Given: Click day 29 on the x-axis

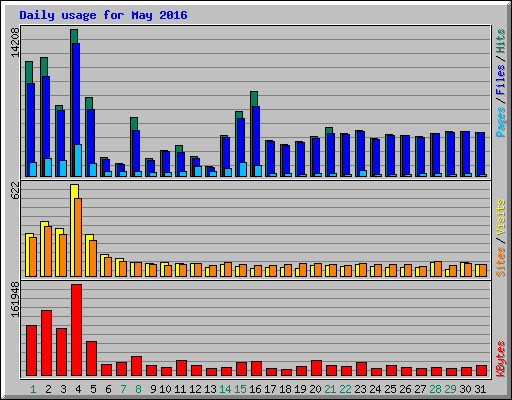Looking at the screenshot, I should (x=450, y=389).
